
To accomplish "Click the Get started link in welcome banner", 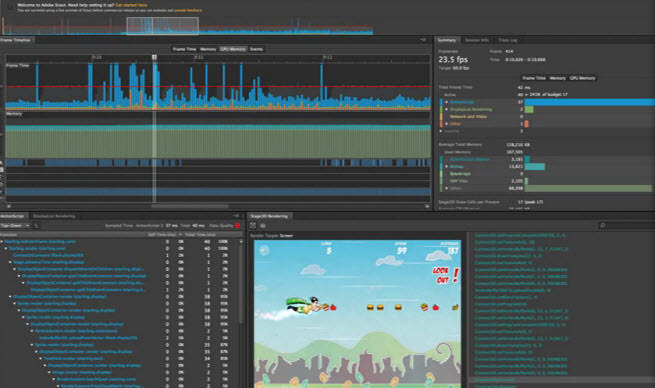I will click(131, 5).
